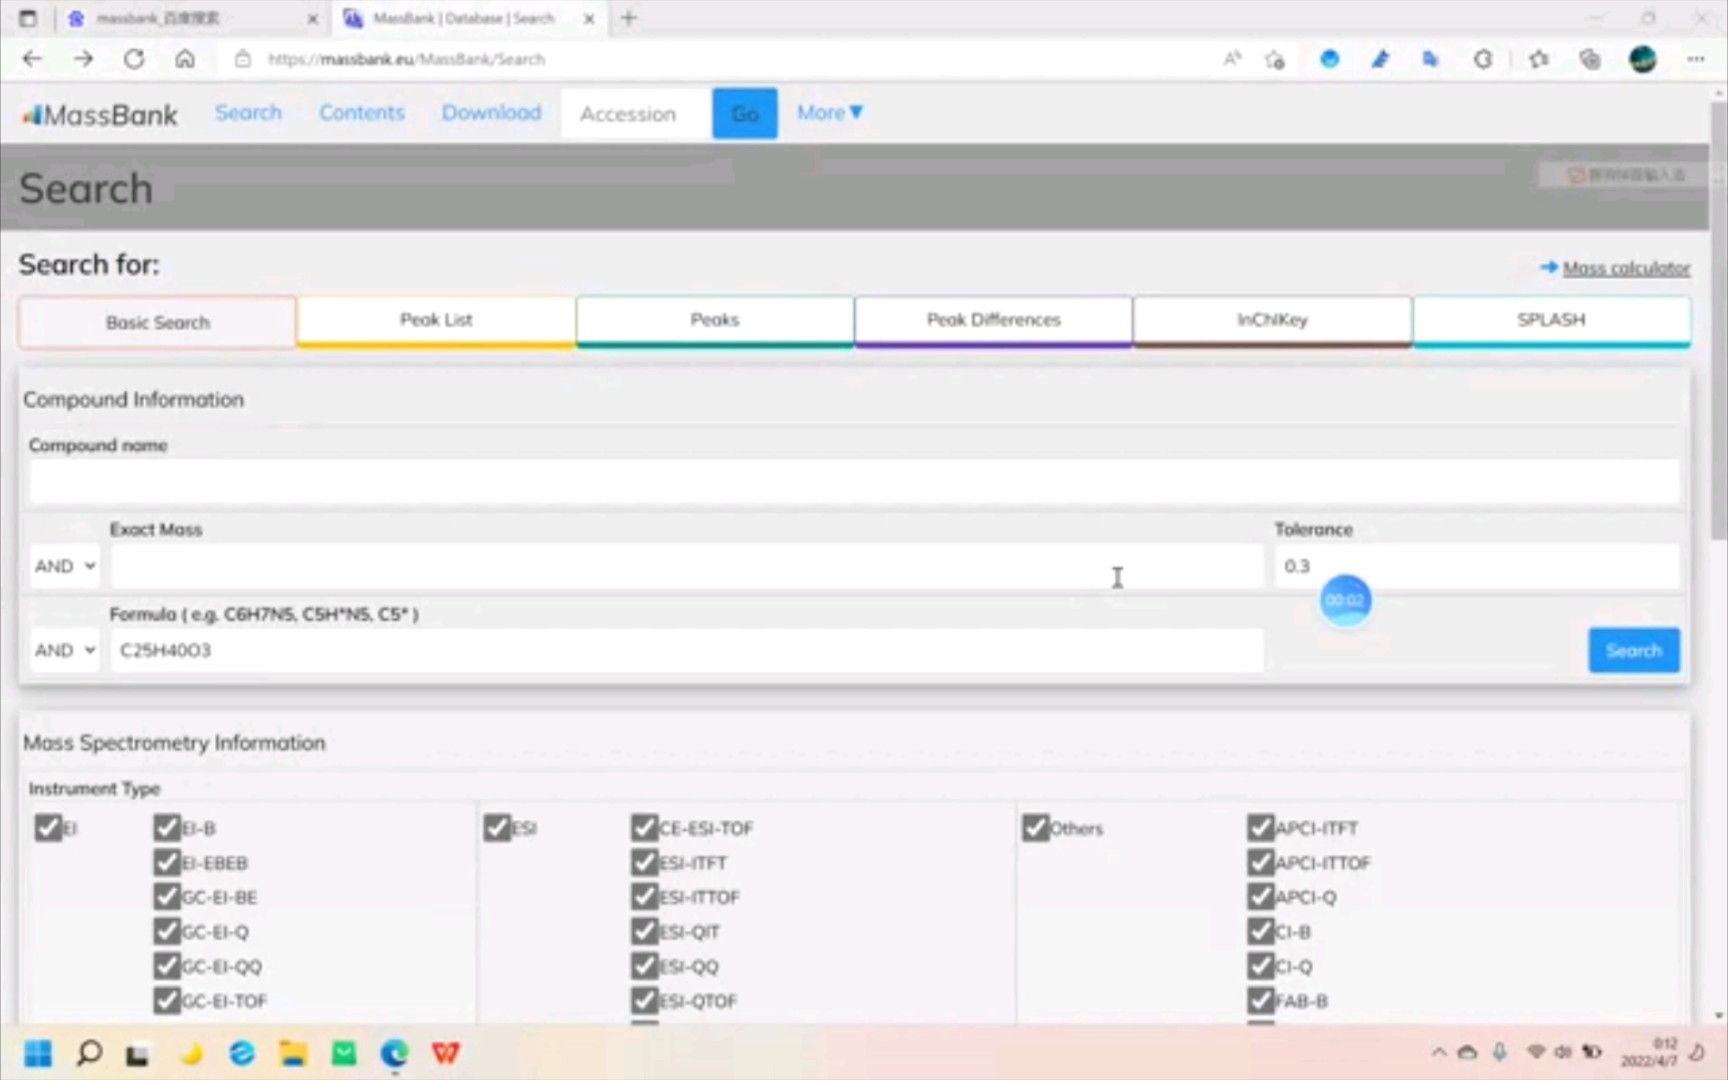Image resolution: width=1728 pixels, height=1080 pixels.
Task: Click the Formula field containing C25H40O3
Action: coord(687,650)
